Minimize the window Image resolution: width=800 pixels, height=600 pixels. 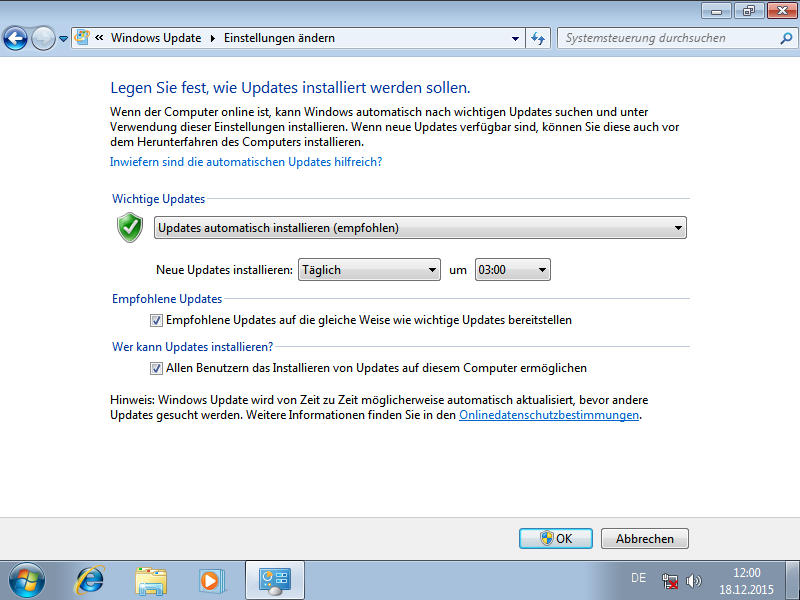click(x=717, y=11)
